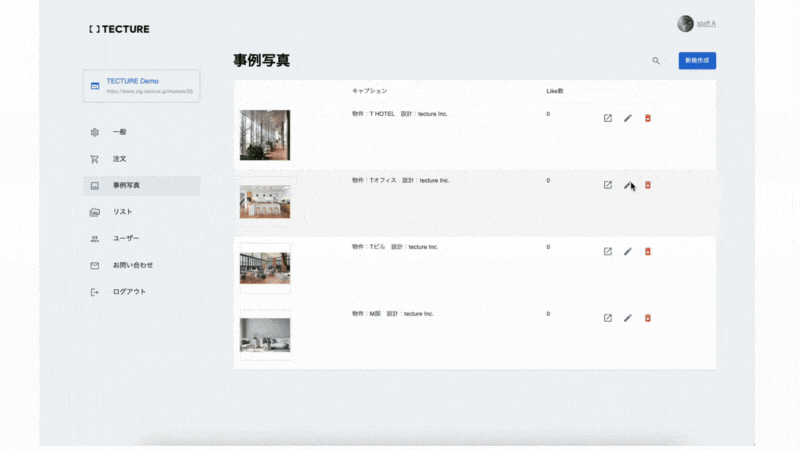This screenshot has height=450, width=800.
Task: Go to 注文 in the sidebar
Action: (119, 159)
